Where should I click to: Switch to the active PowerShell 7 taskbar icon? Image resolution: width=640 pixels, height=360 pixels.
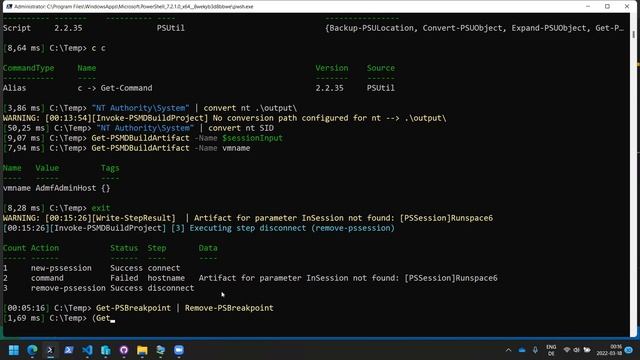(51, 350)
